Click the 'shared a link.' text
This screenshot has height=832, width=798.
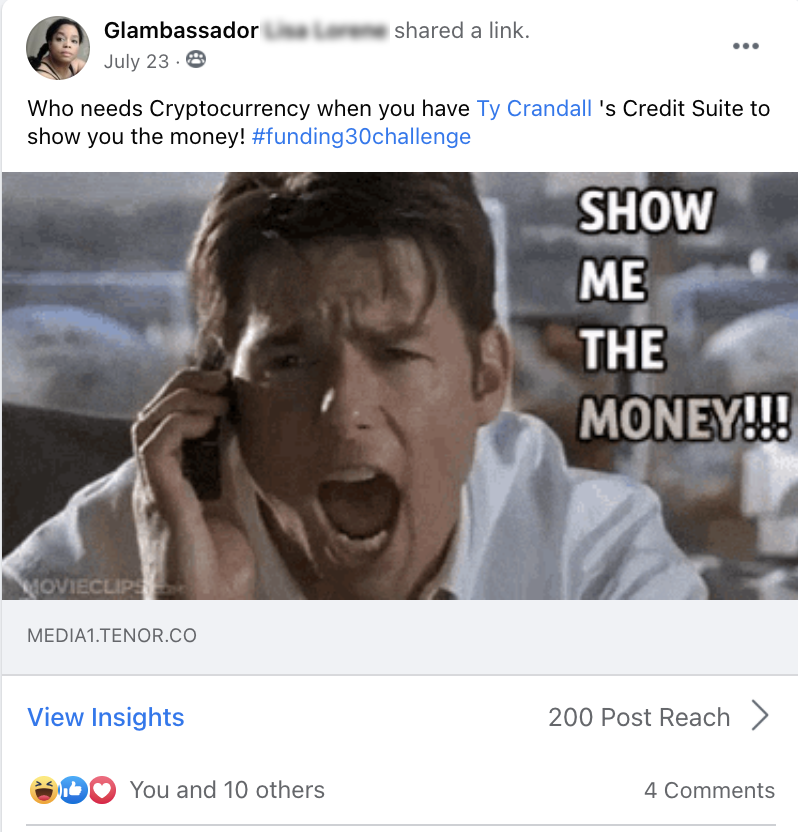coord(462,31)
